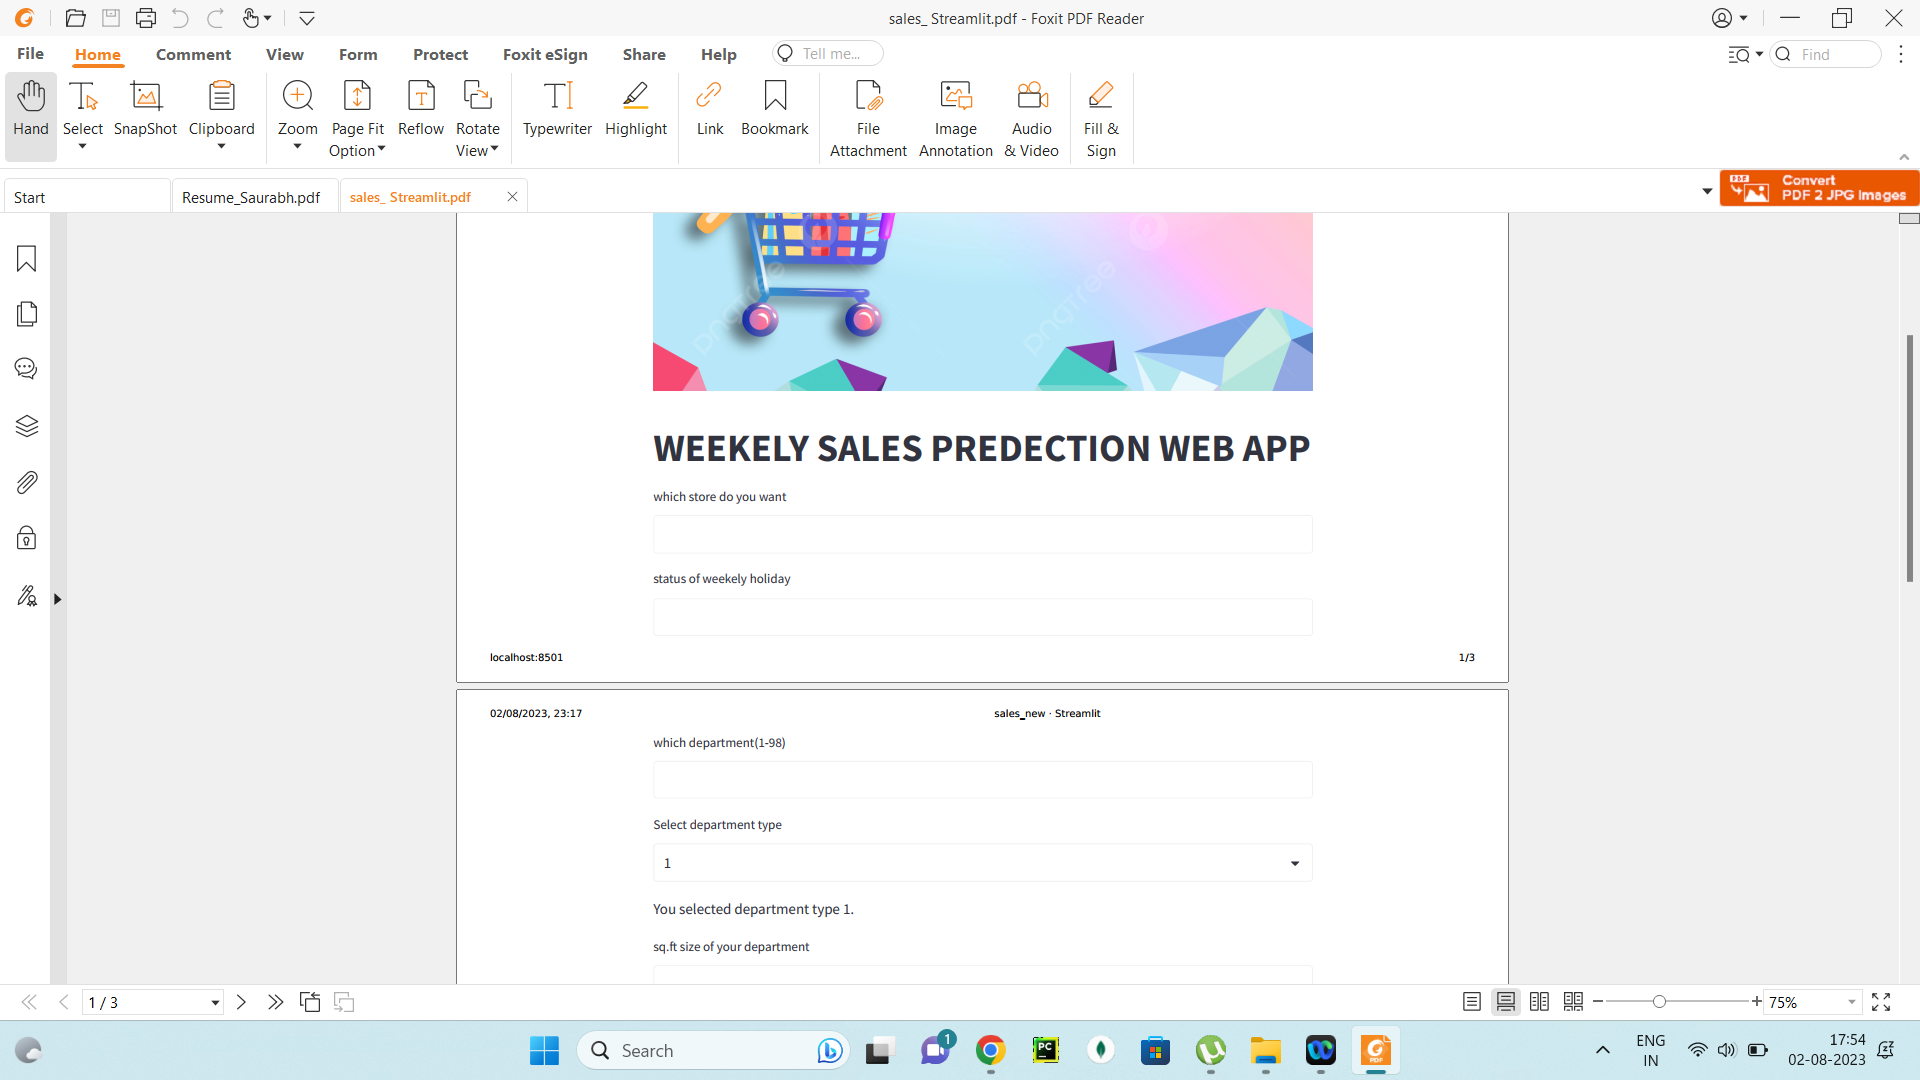Image resolution: width=1920 pixels, height=1080 pixels.
Task: Activate the Highlight tool
Action: click(635, 109)
